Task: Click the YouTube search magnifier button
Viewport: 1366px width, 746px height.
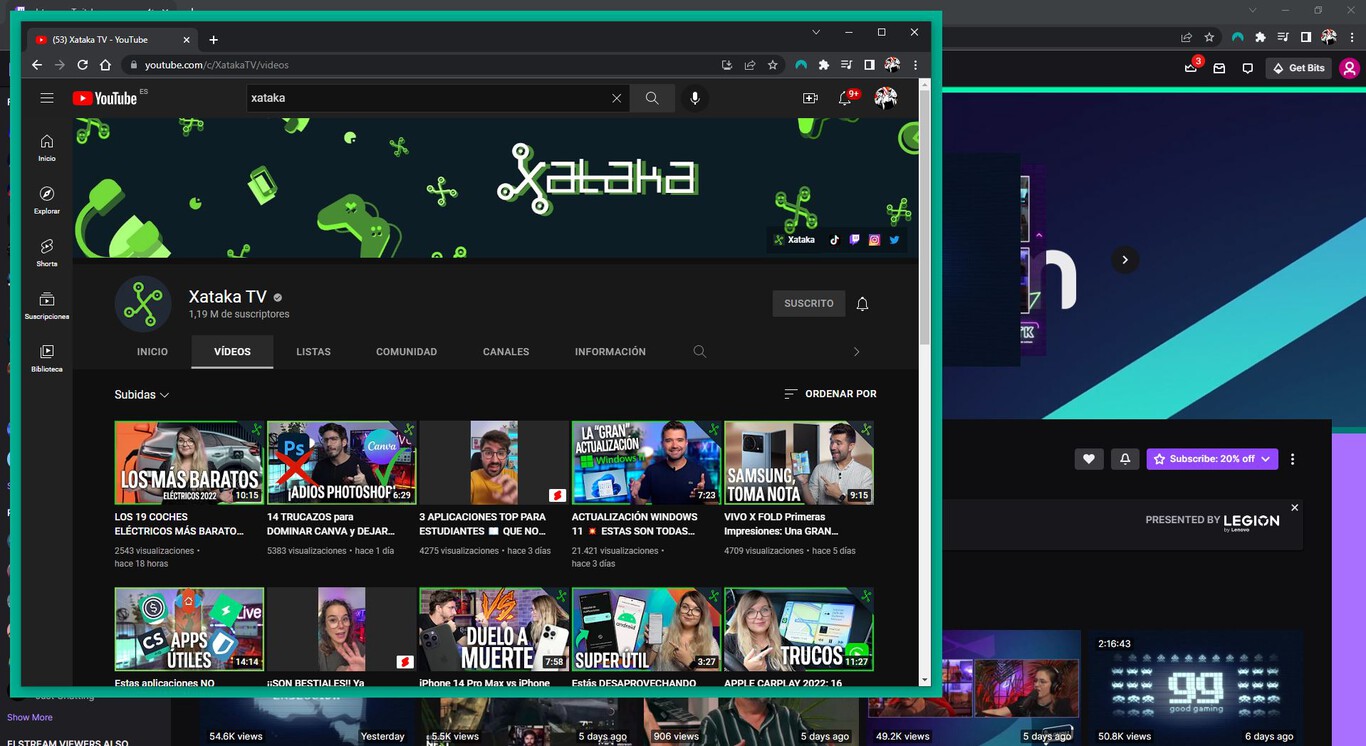Action: (x=652, y=98)
